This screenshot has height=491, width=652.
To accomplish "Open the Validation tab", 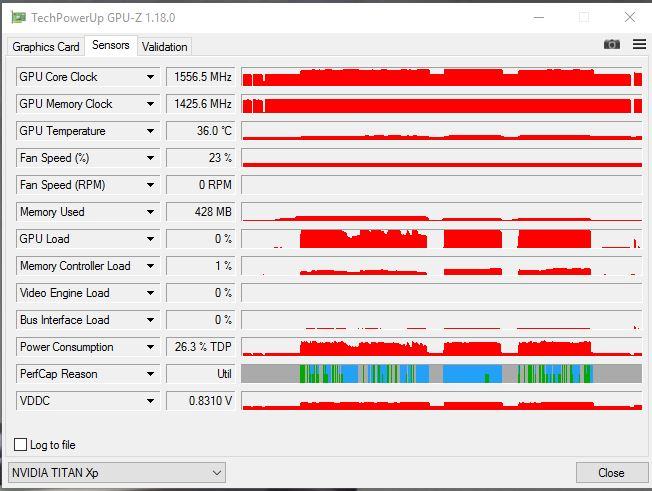I will pos(164,47).
